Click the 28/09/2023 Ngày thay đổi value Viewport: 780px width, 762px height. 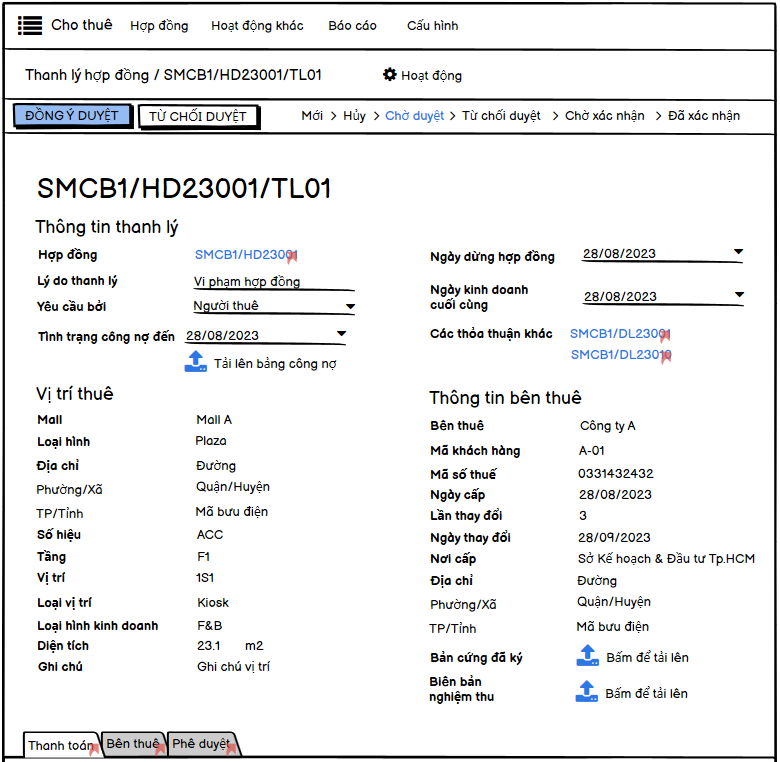coord(614,538)
